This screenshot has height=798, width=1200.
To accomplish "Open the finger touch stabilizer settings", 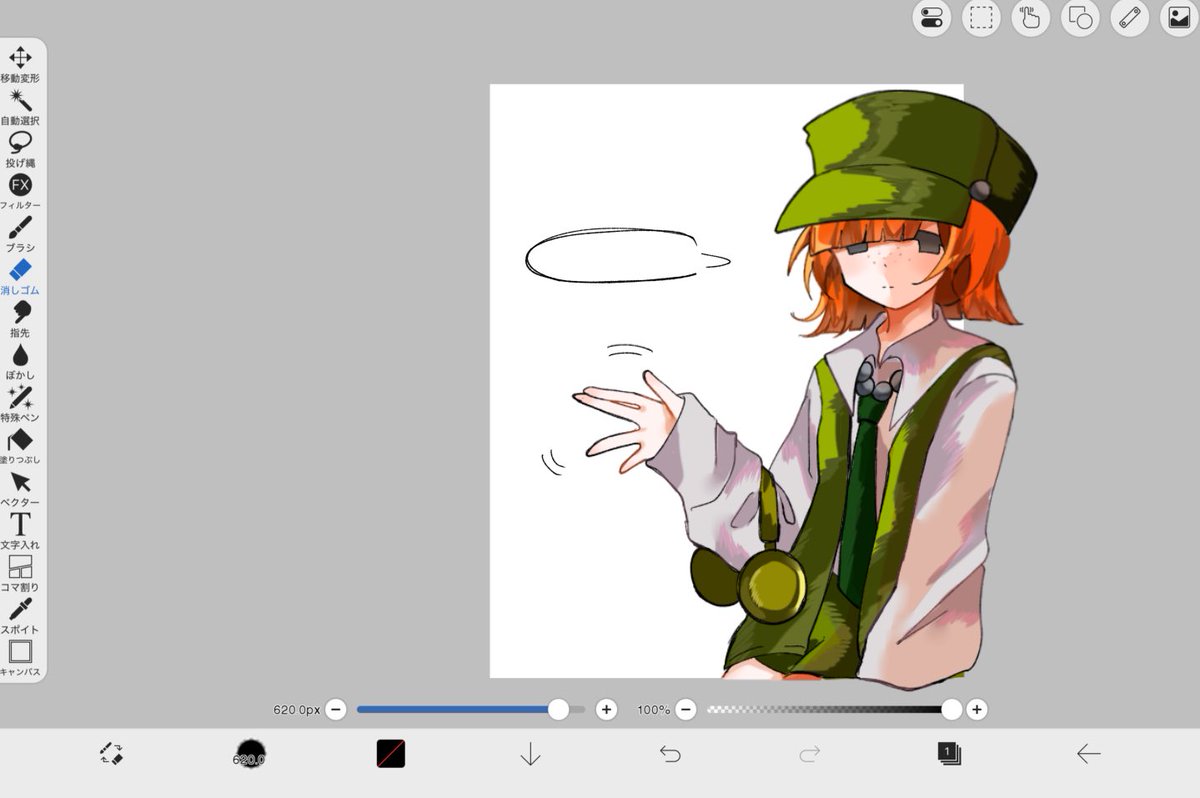I will (x=1030, y=17).
